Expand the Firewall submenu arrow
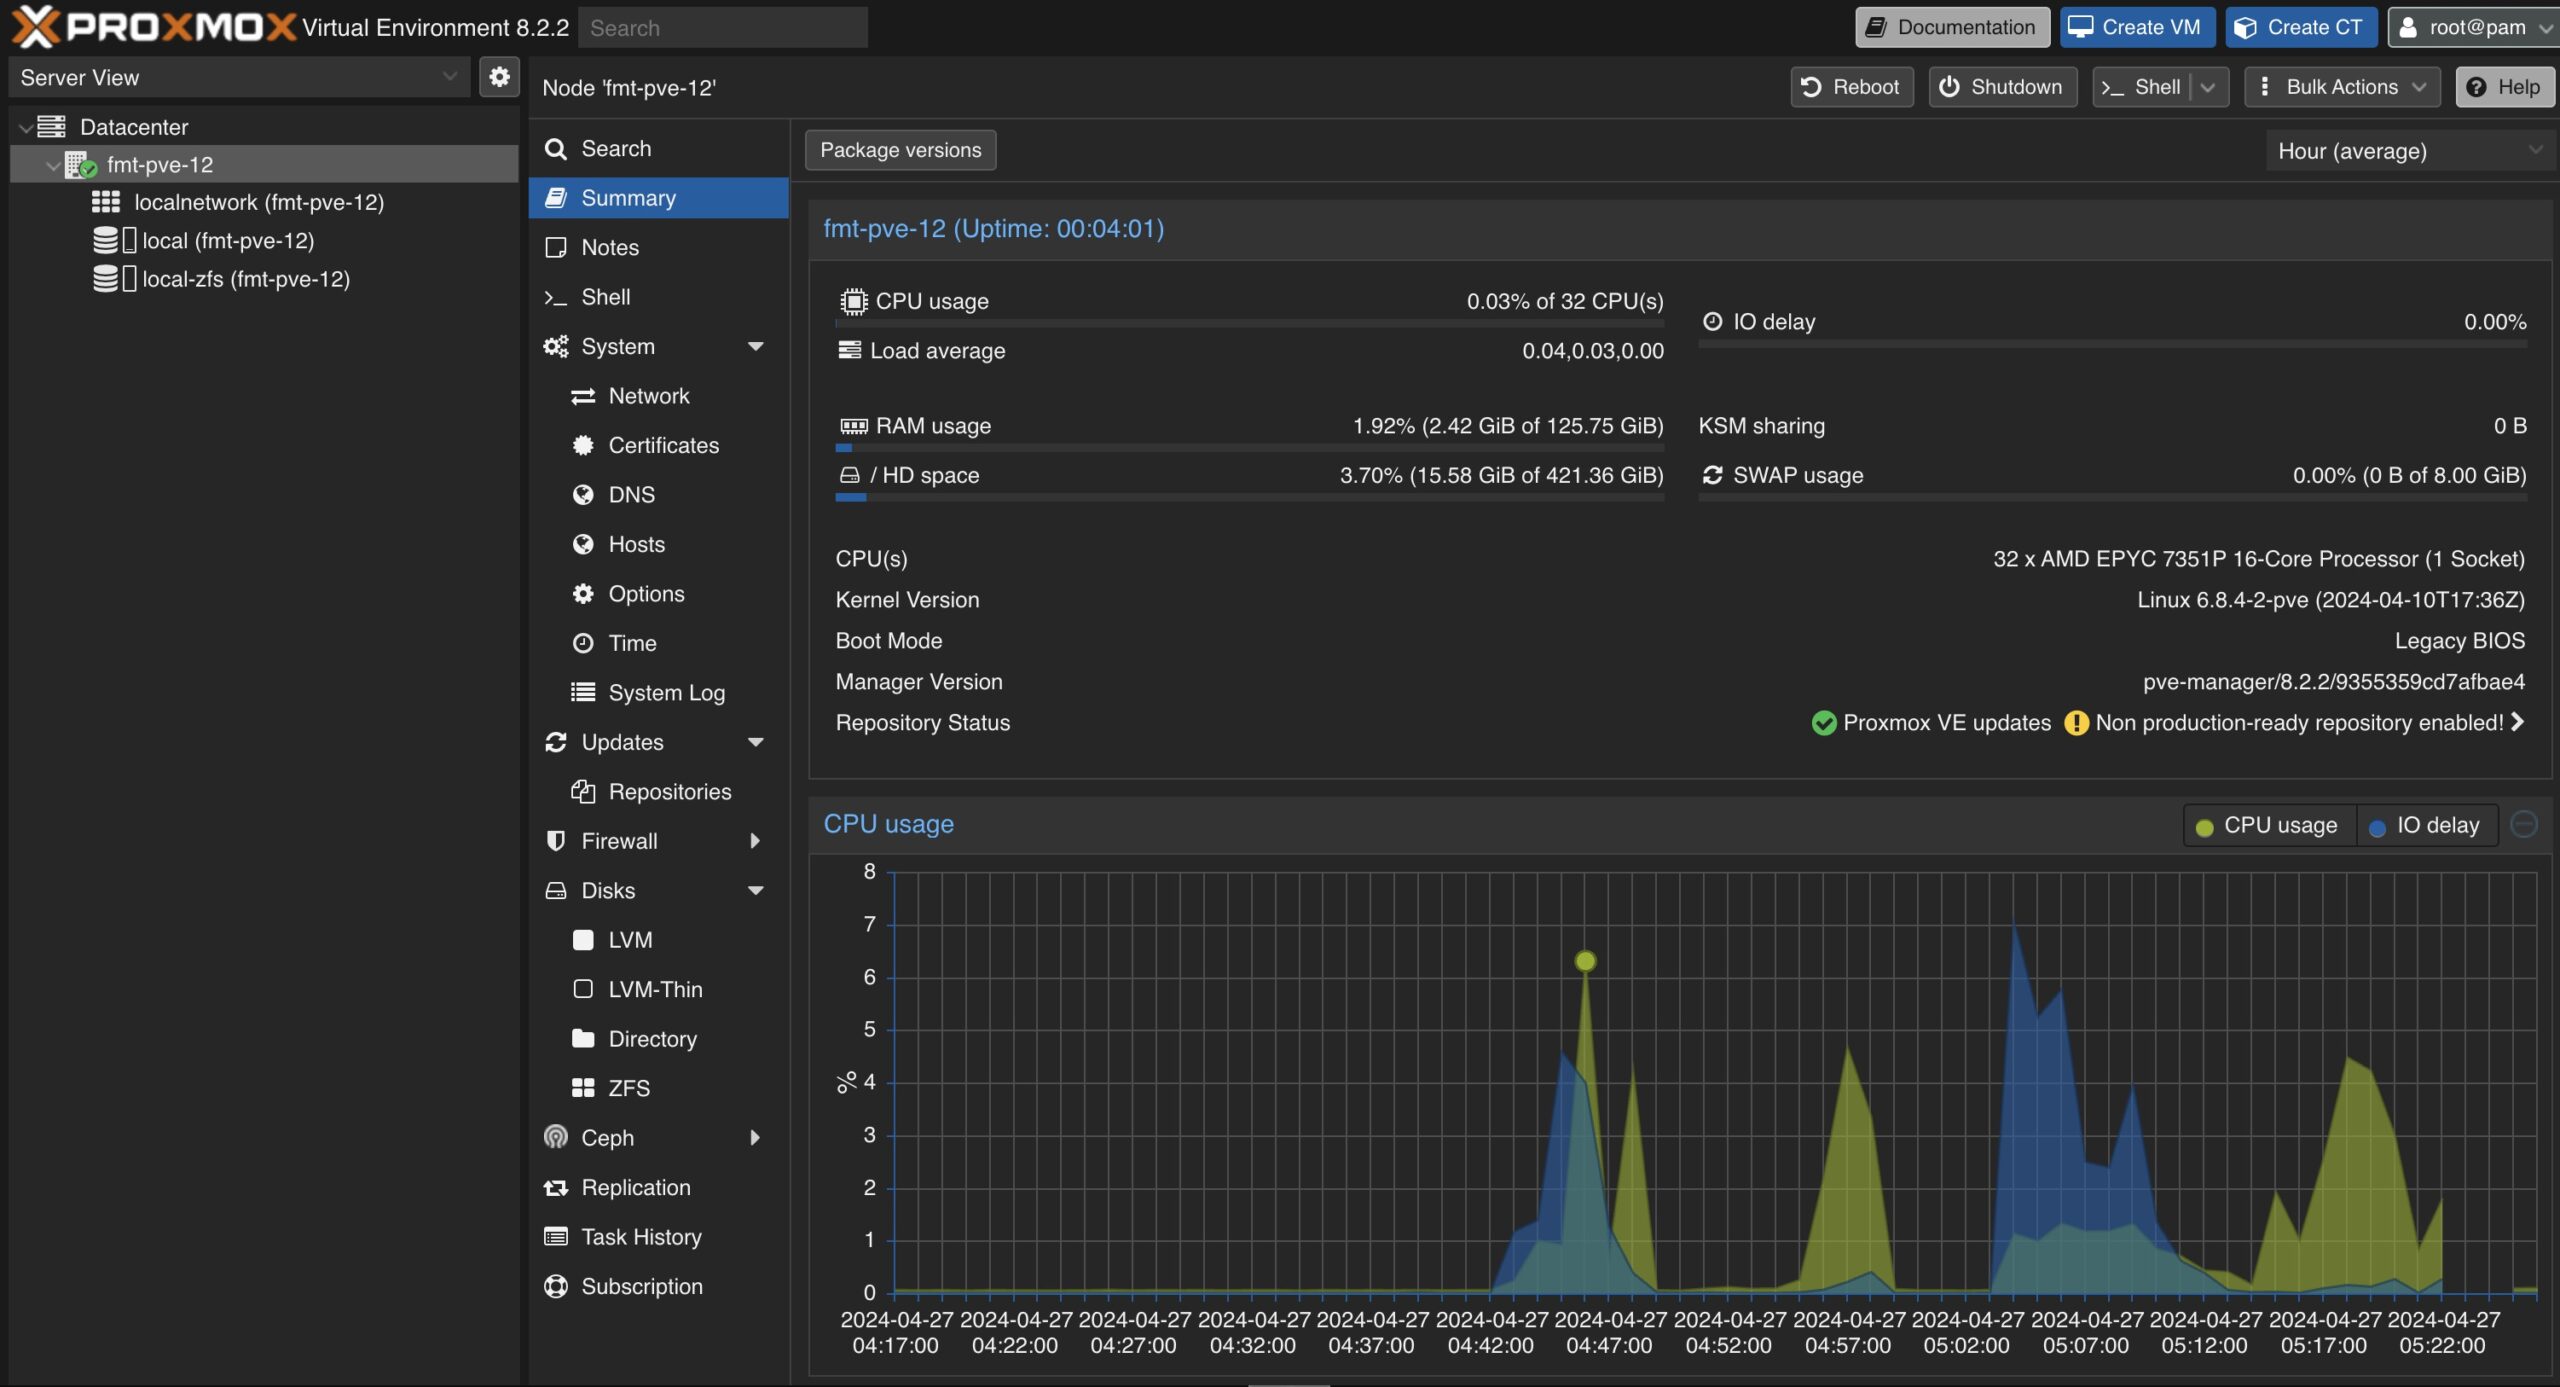Screen dimensions: 2560x1387 pos(755,841)
